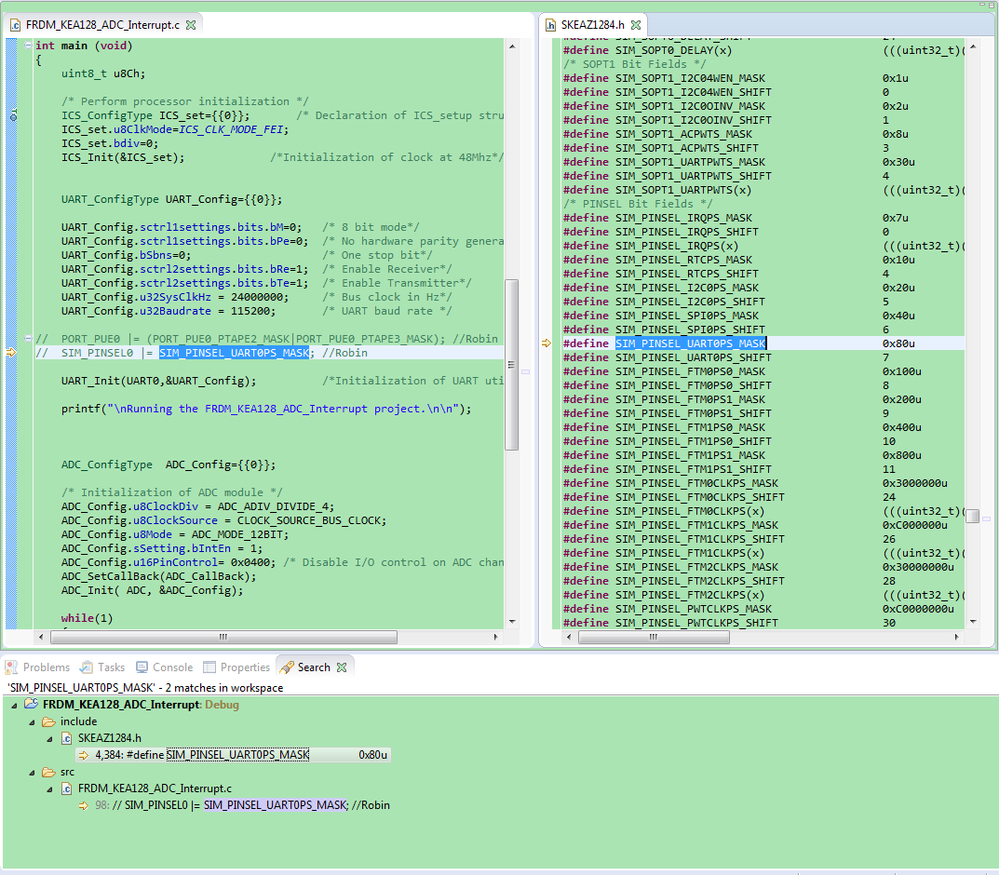999x875 pixels.
Task: Click the gutter marker beside ICS_ConfigType line
Action: pyautogui.click(x=13, y=115)
